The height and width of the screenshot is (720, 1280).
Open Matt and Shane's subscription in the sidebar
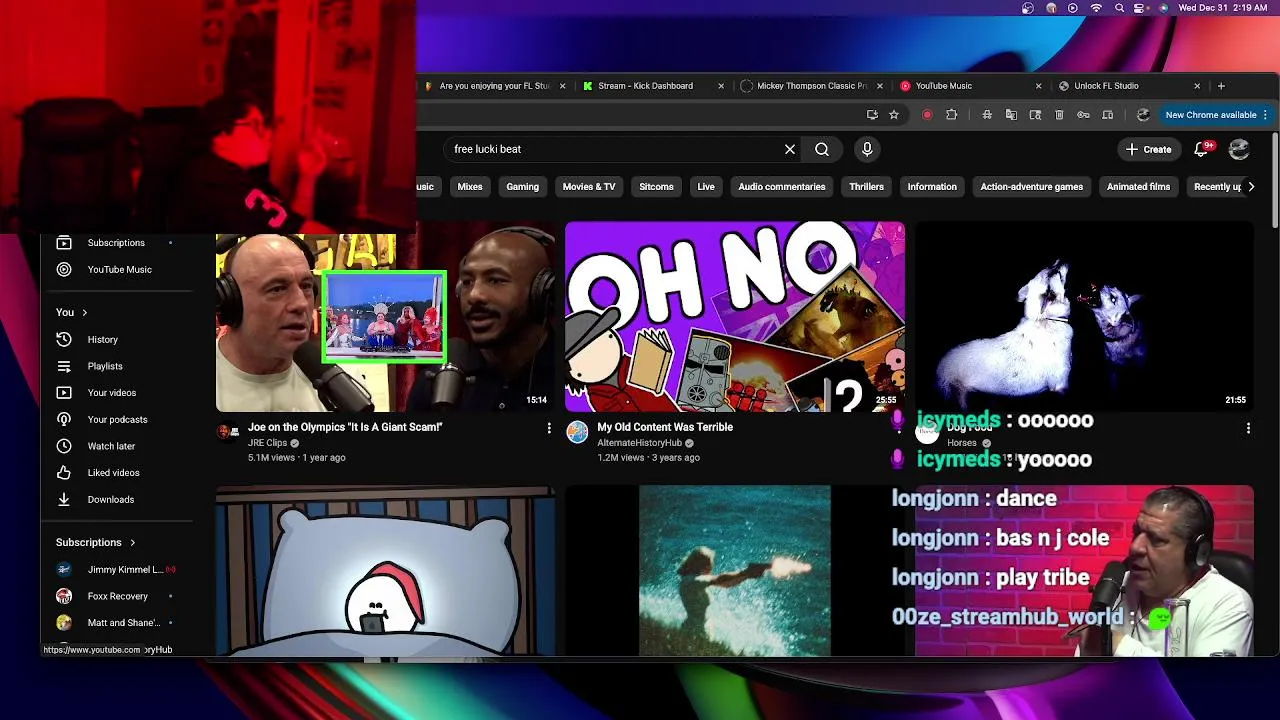(x=116, y=623)
